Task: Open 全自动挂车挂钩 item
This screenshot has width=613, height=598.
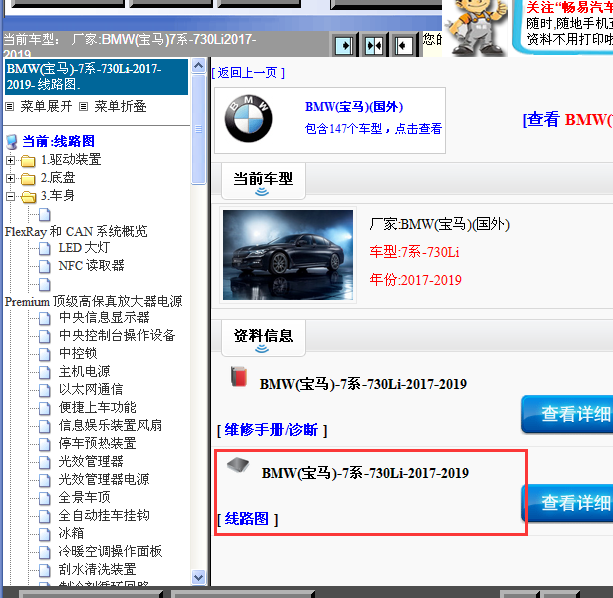Action: click(x=104, y=515)
